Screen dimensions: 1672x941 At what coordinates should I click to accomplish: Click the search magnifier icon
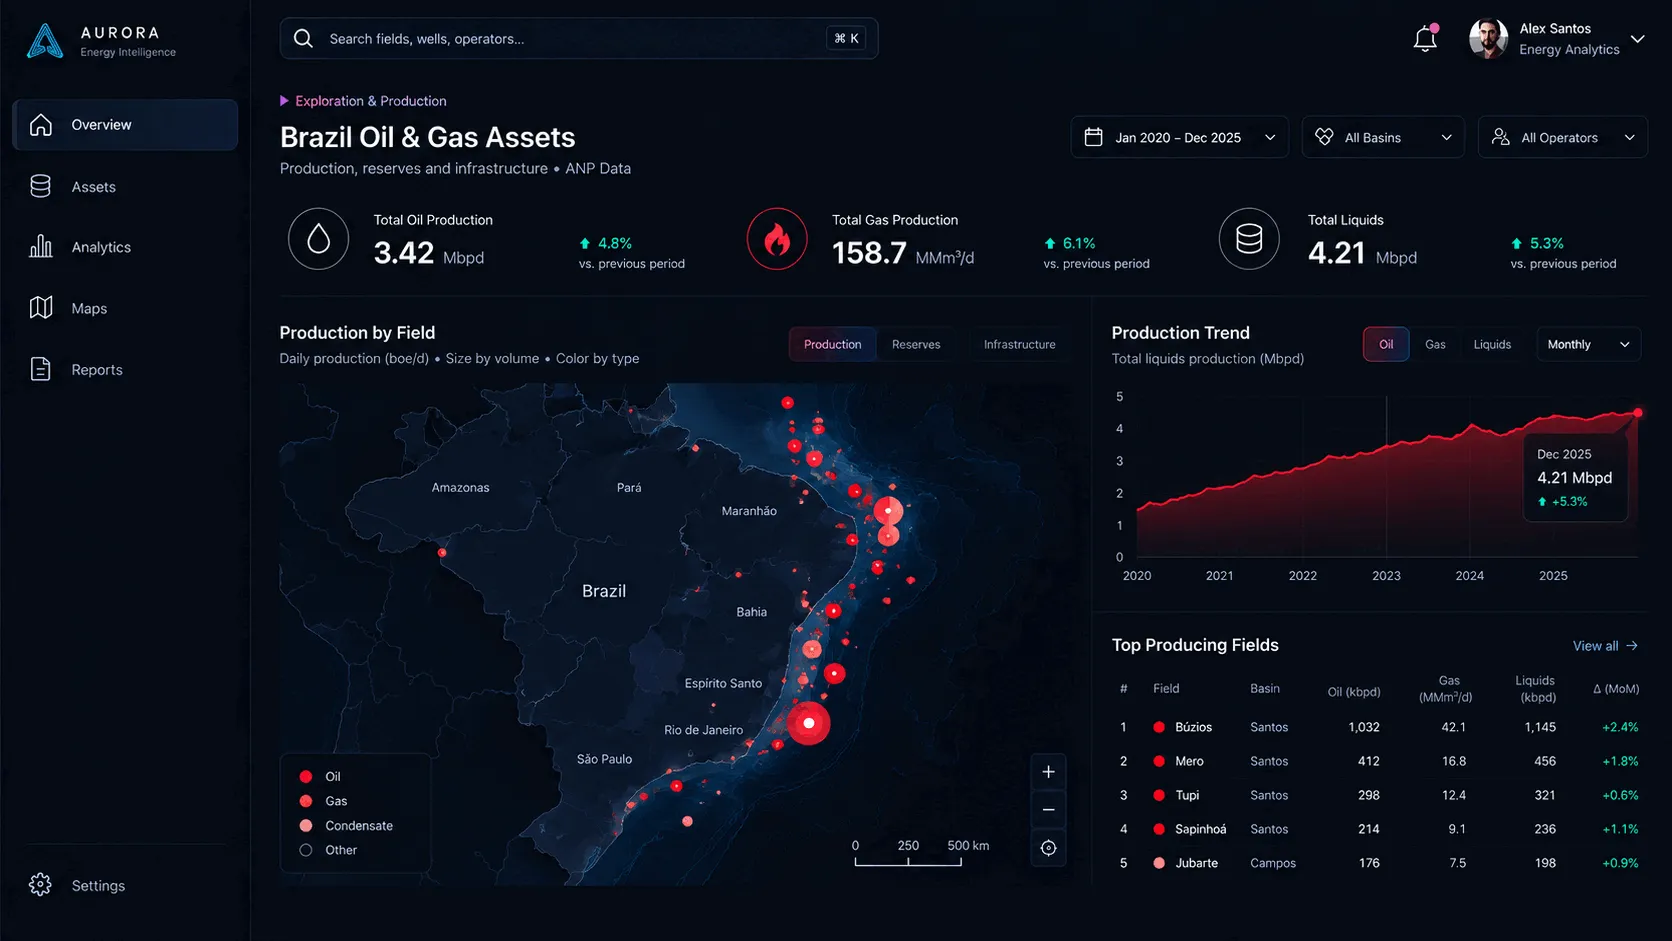[x=303, y=38]
